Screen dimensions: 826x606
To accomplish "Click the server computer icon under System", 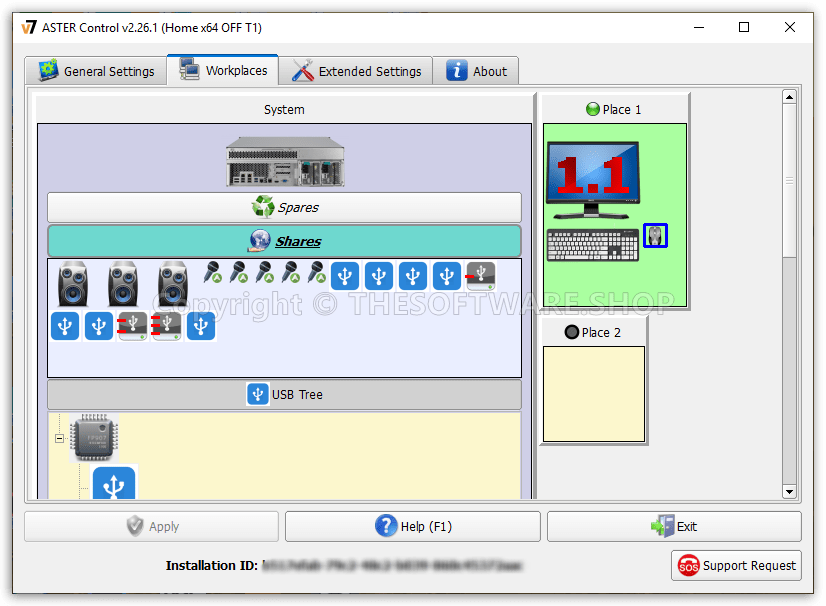I will tap(285, 161).
